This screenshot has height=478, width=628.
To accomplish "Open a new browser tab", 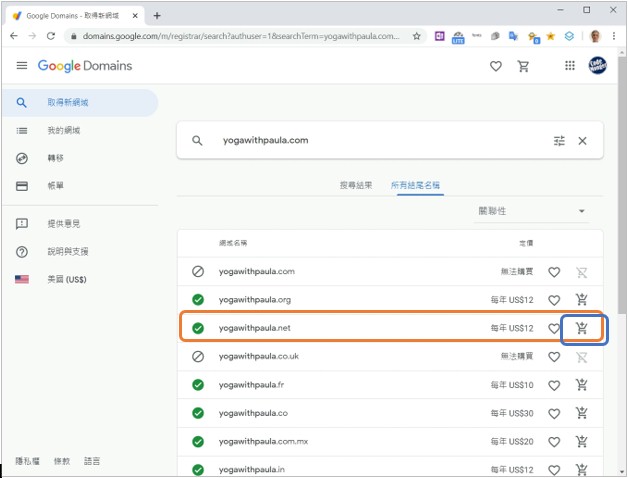I will pyautogui.click(x=157, y=16).
